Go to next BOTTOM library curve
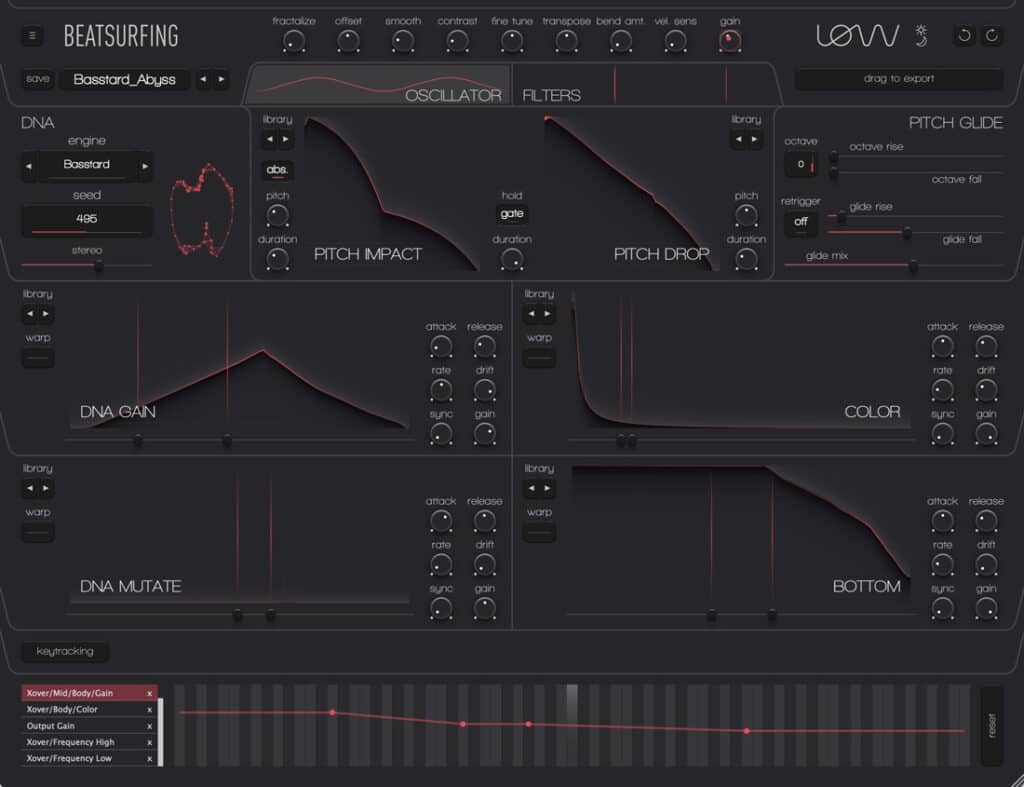1024x787 pixels. [547, 488]
